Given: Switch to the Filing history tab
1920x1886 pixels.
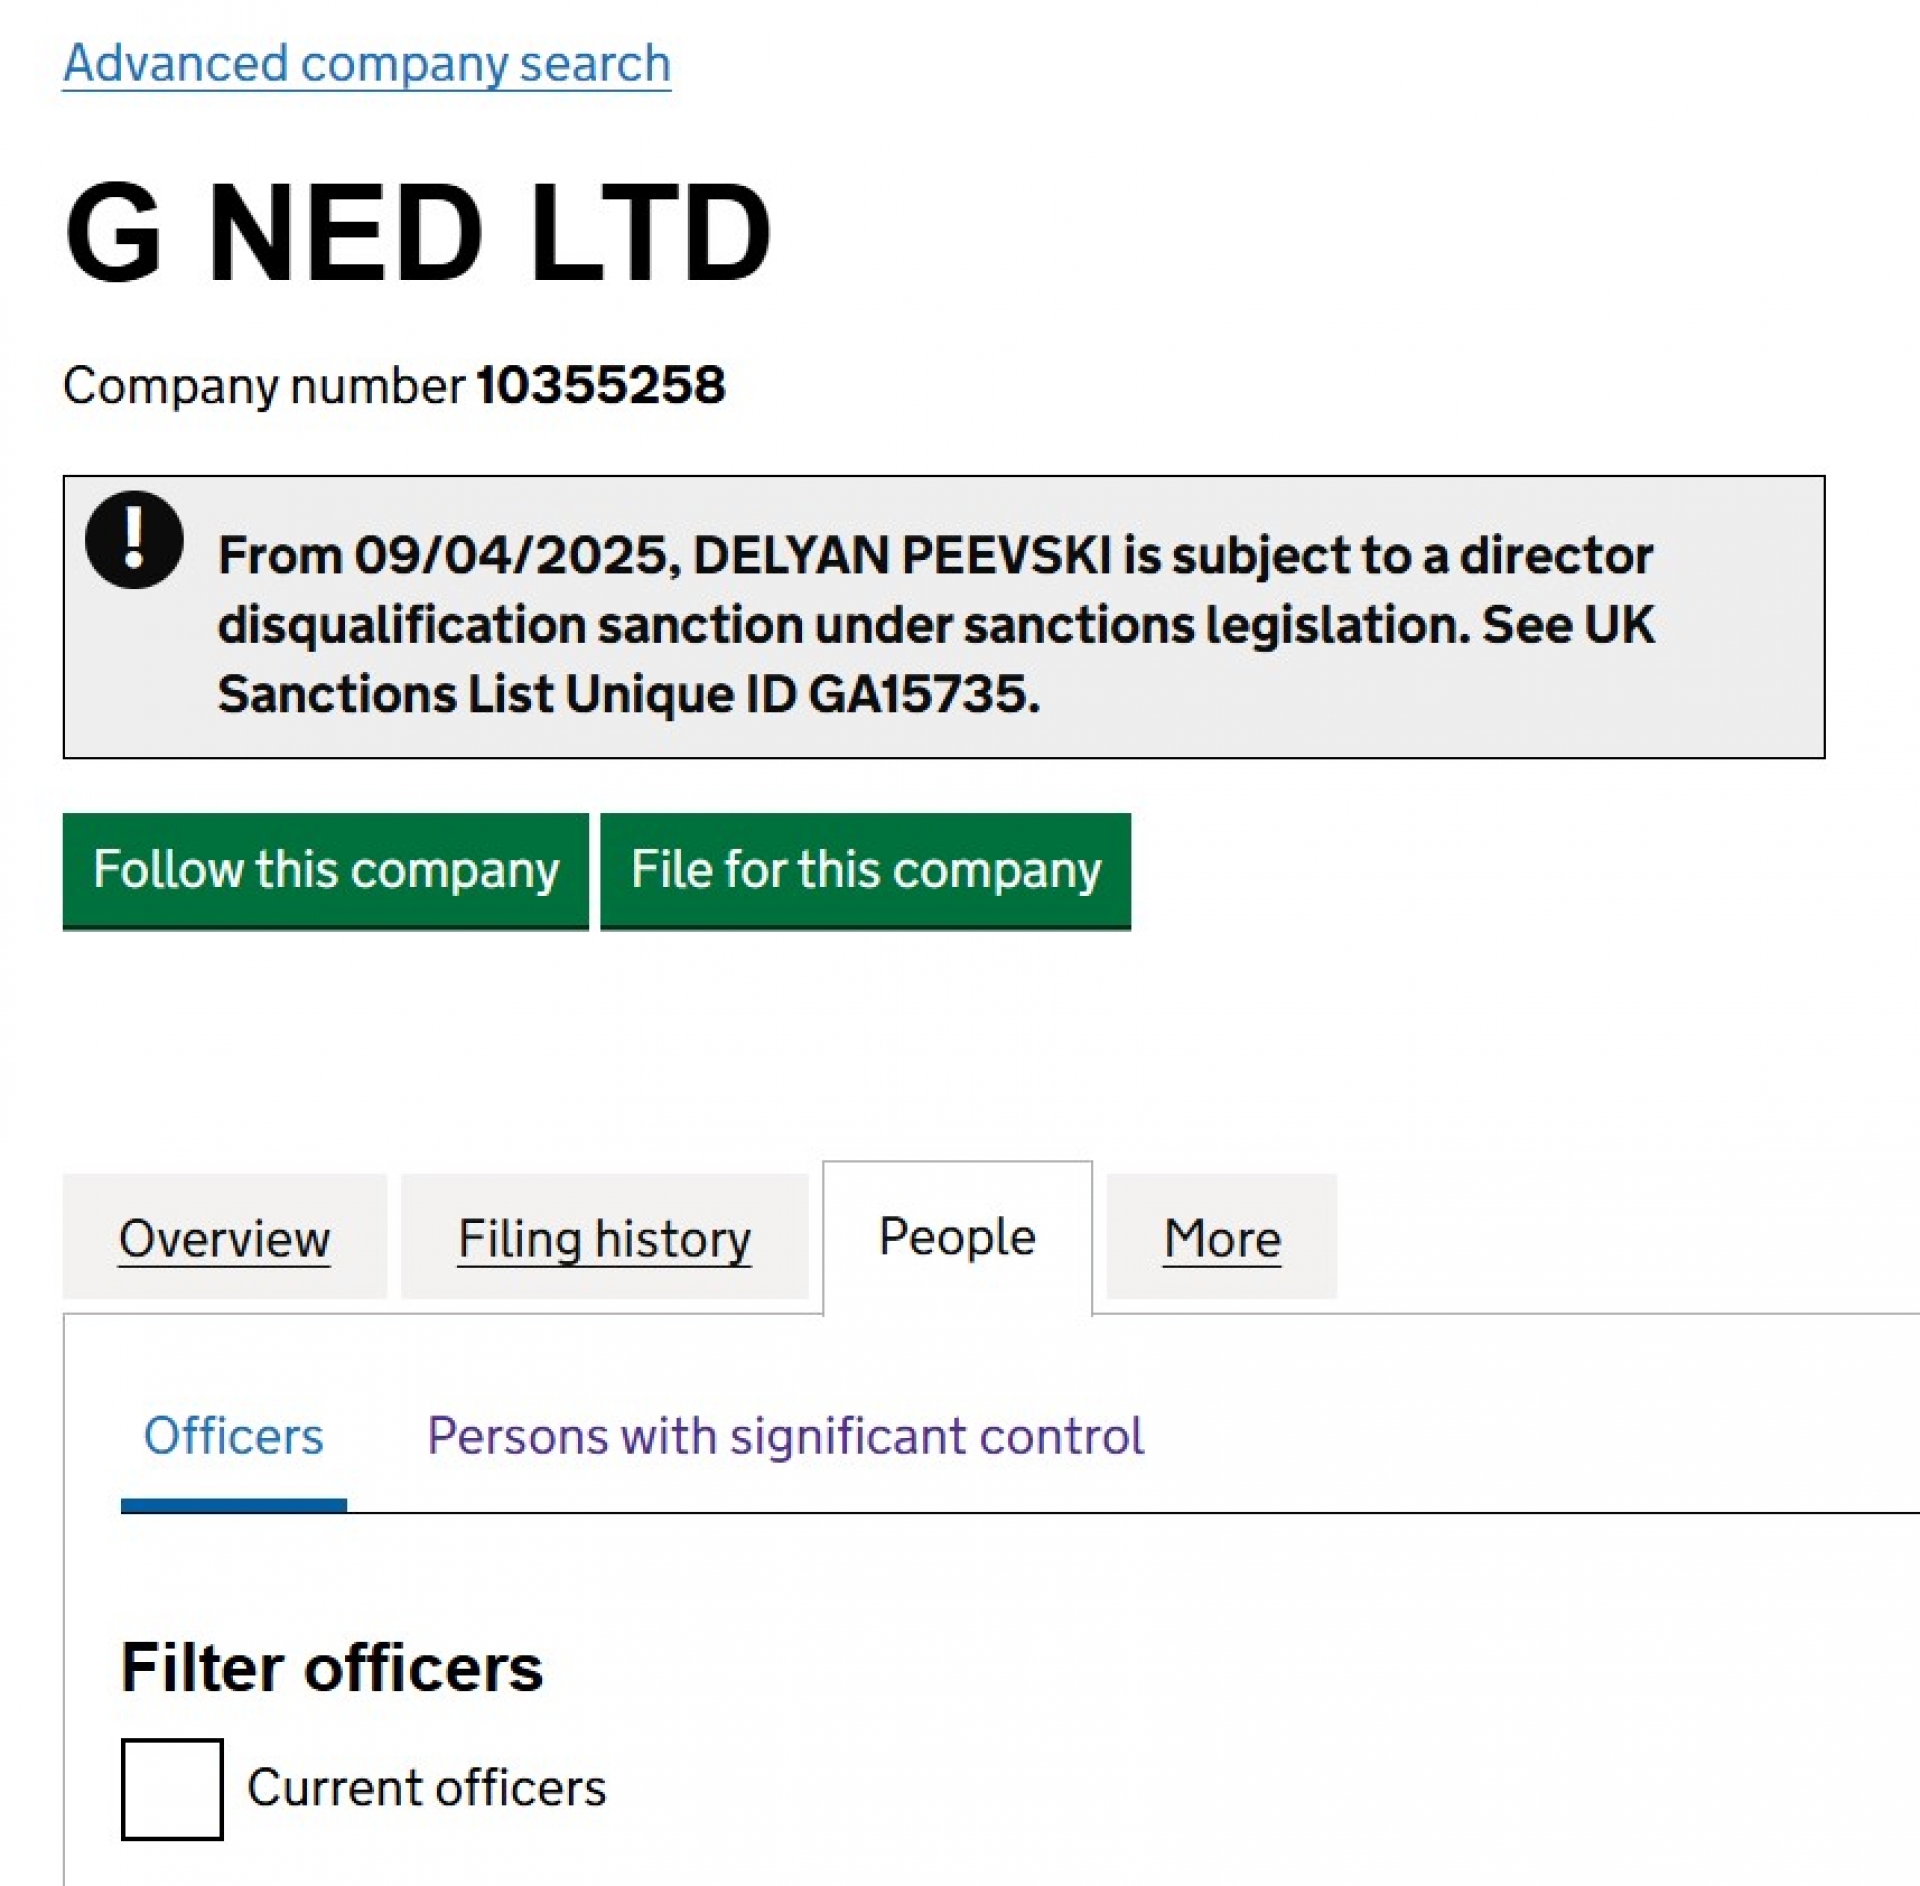Looking at the screenshot, I should point(604,1238).
